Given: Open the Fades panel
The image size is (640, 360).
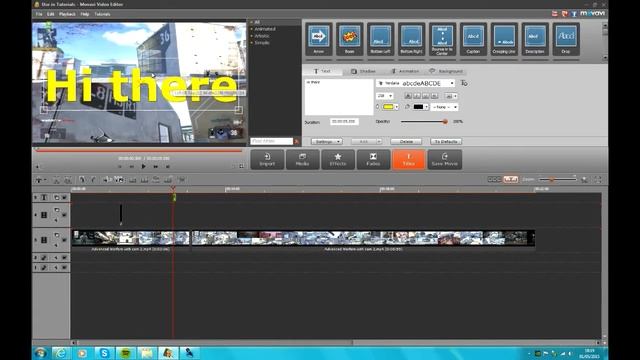Looking at the screenshot, I should (x=373, y=159).
